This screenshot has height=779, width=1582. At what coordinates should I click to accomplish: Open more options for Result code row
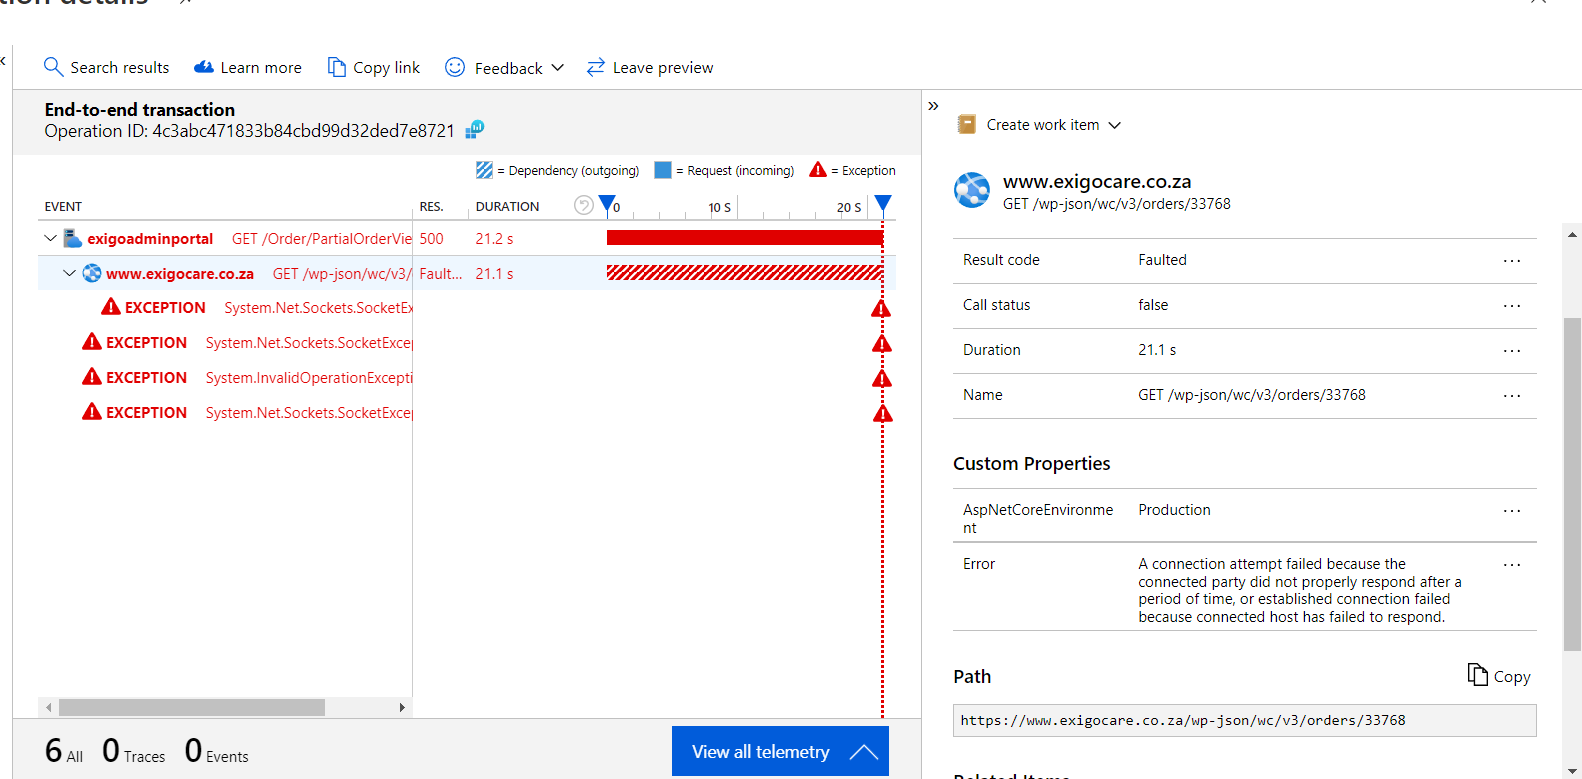(x=1512, y=260)
